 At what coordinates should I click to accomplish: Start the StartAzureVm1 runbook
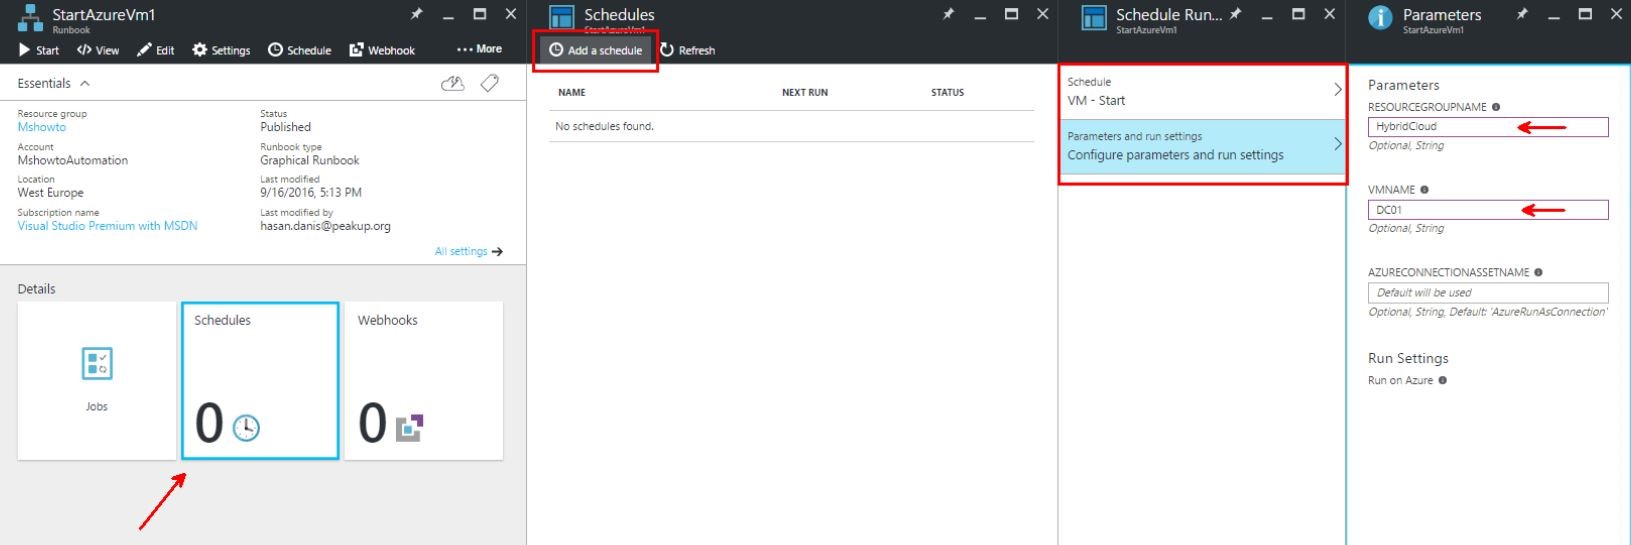39,50
